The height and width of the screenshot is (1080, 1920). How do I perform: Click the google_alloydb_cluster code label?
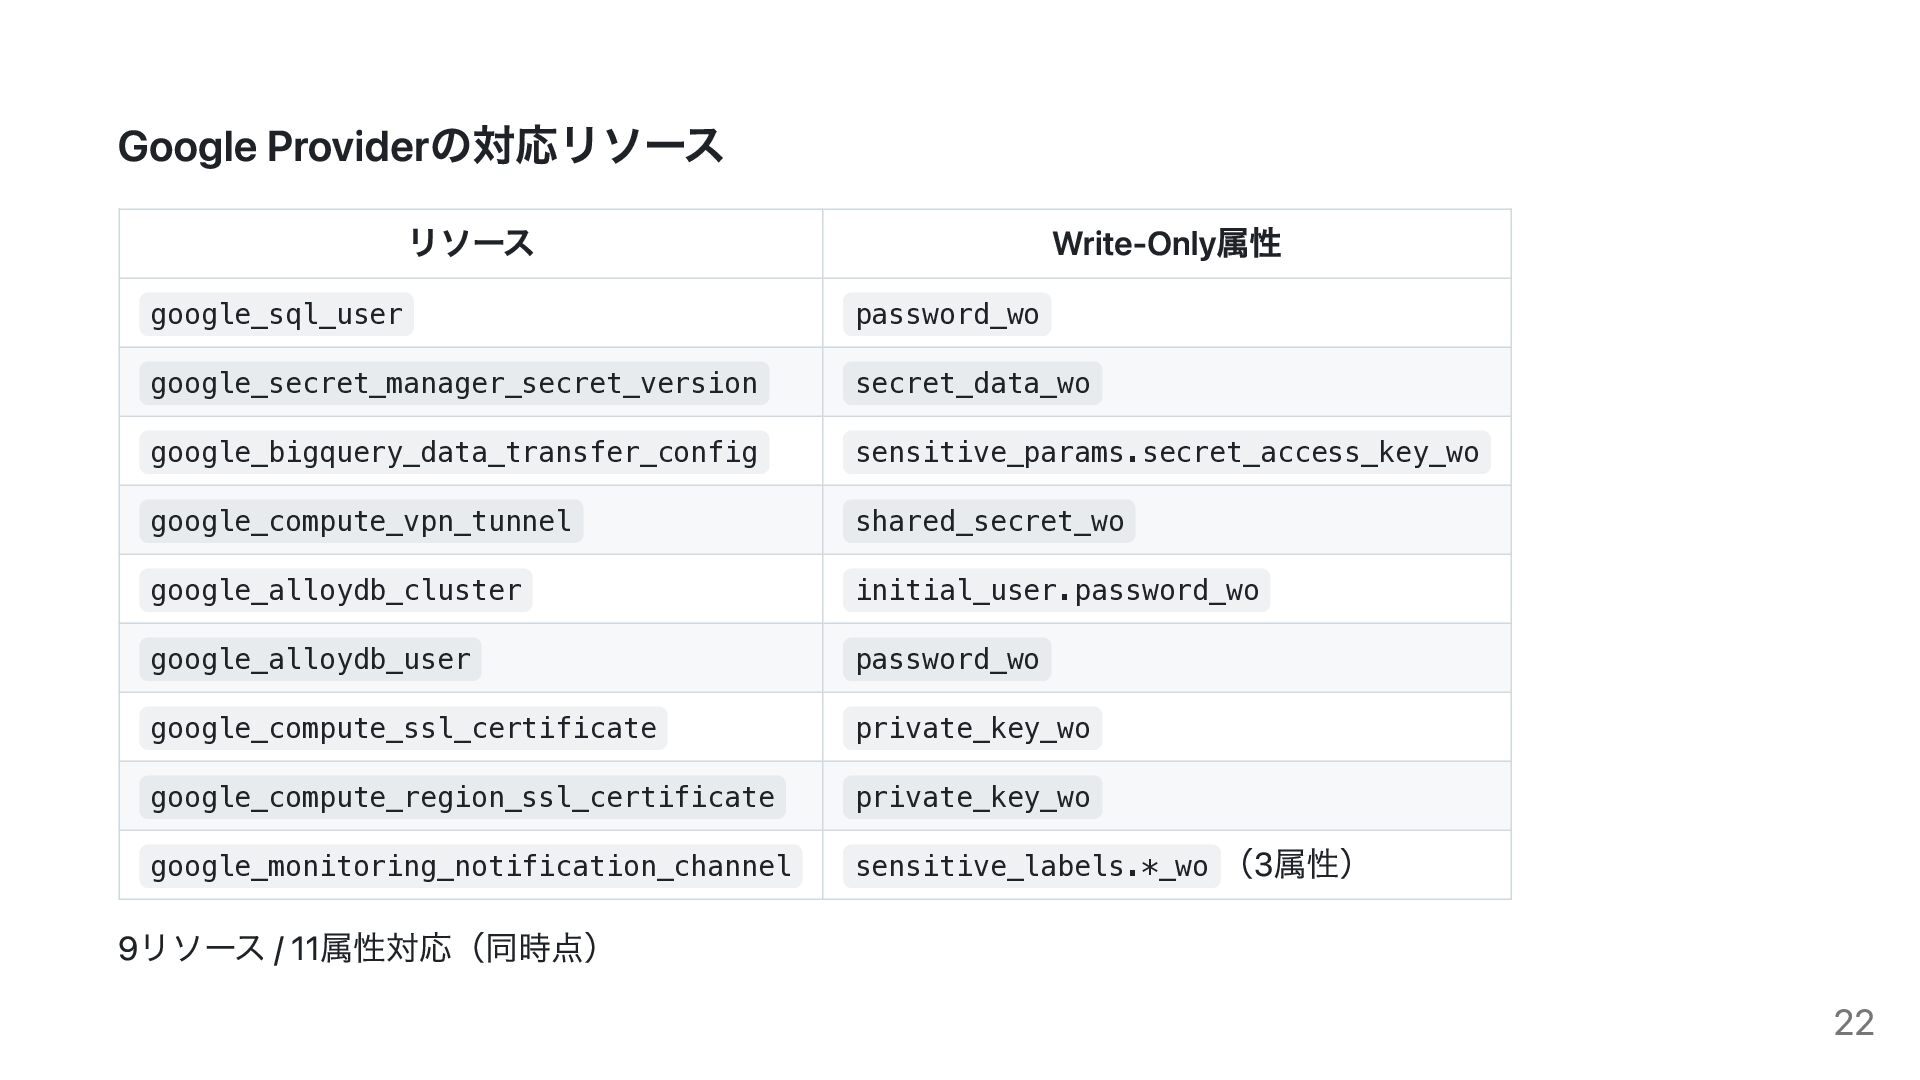click(335, 590)
